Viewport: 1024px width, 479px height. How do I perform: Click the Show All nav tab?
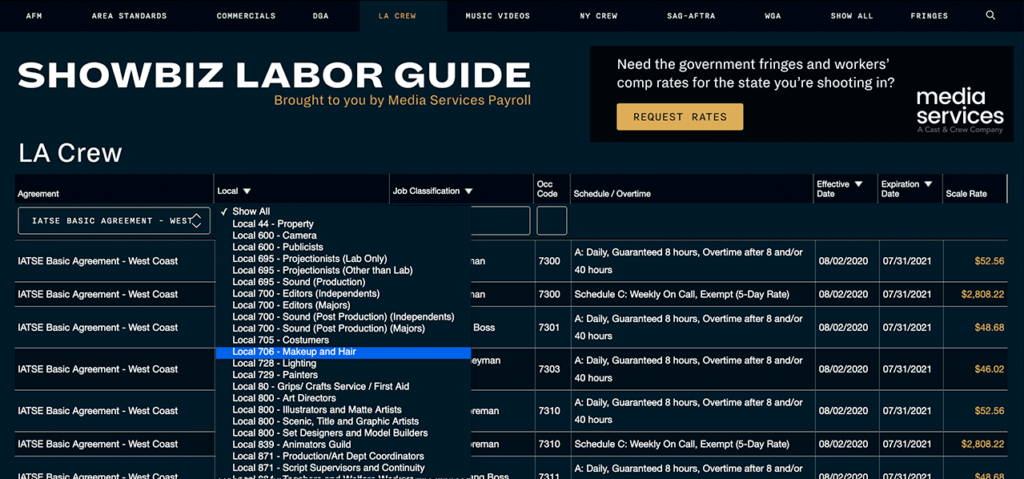coord(852,16)
